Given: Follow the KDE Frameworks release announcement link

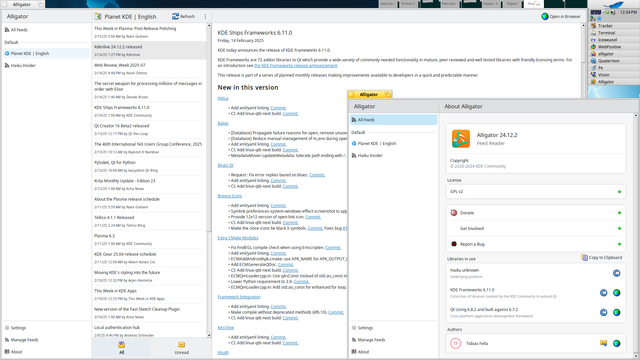Looking at the screenshot, I should (x=296, y=65).
